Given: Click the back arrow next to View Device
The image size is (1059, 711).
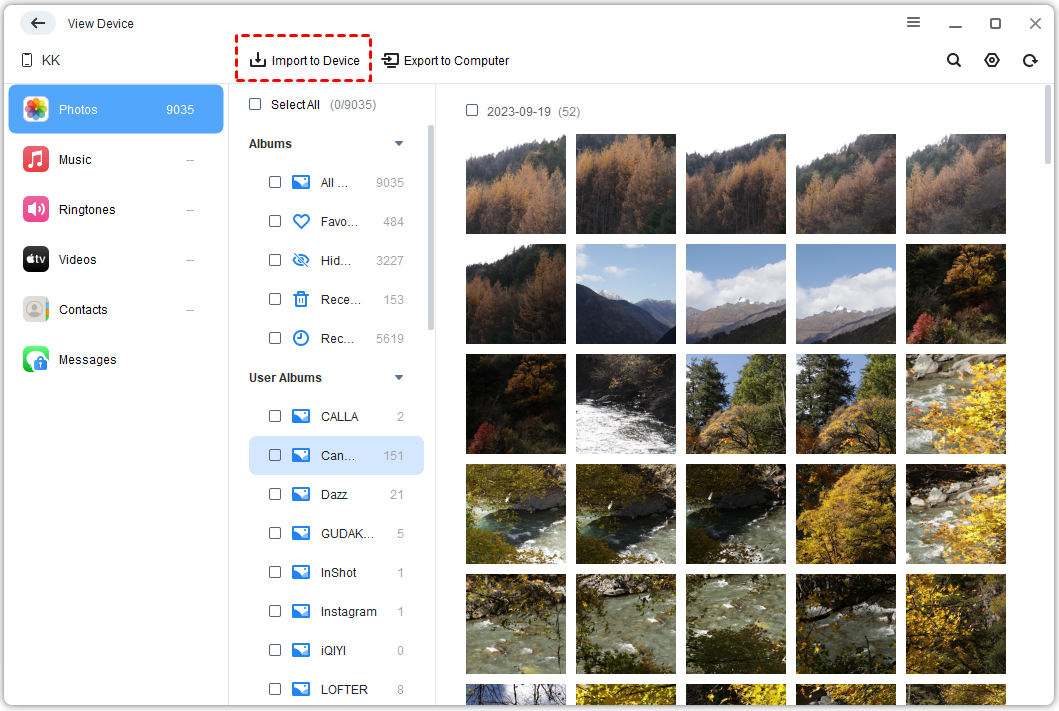Looking at the screenshot, I should coord(38,23).
